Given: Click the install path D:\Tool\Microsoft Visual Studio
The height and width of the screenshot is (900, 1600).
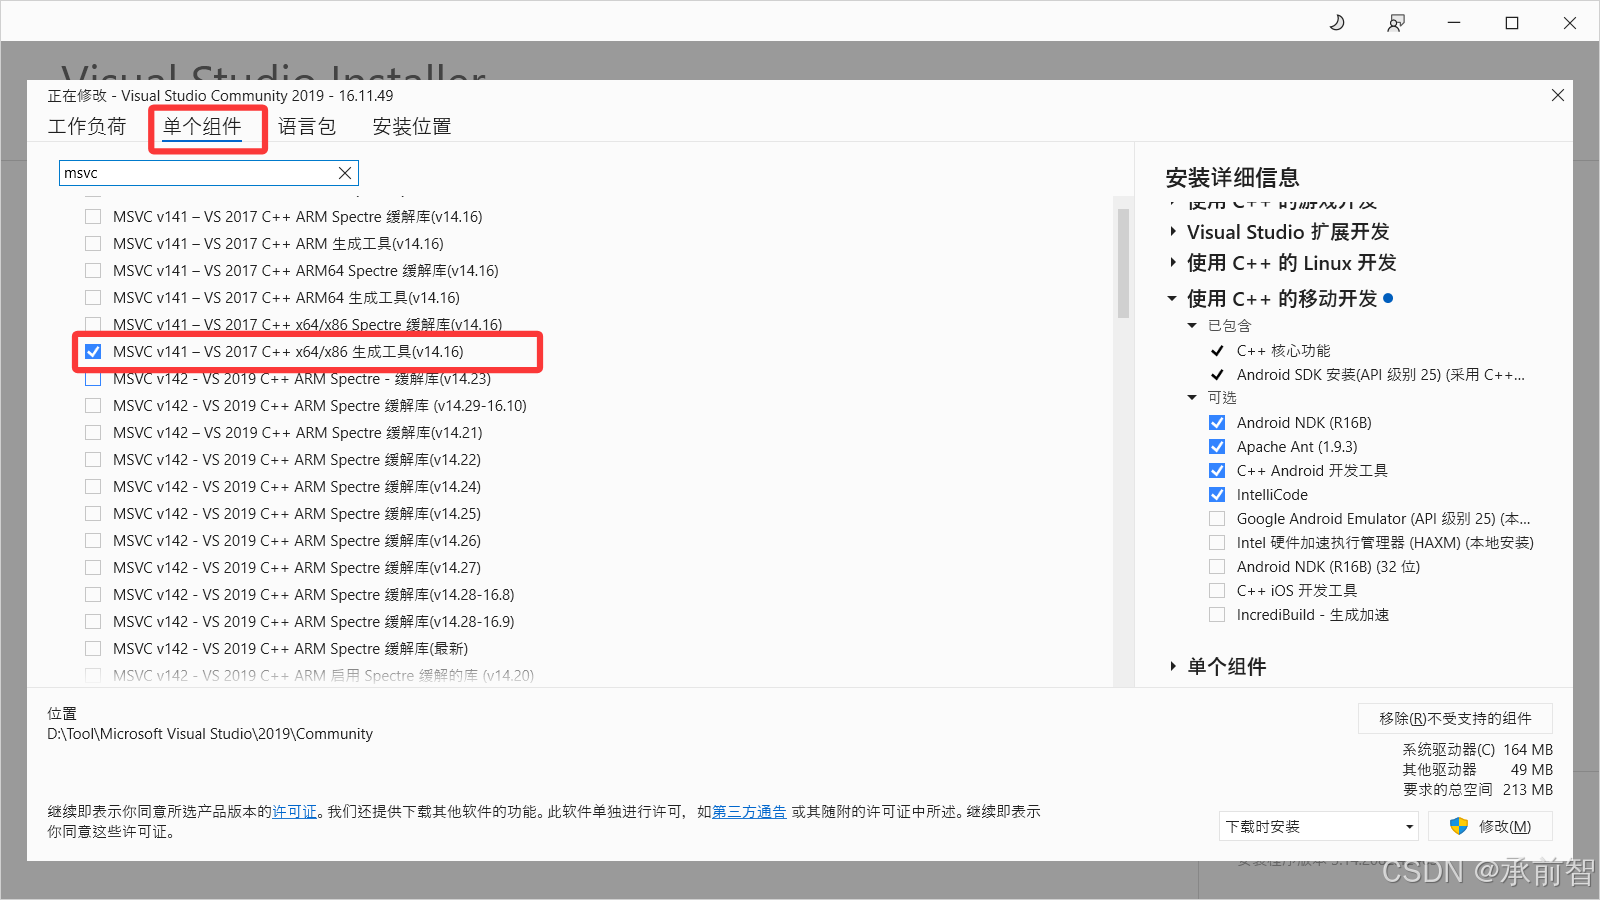Looking at the screenshot, I should pyautogui.click(x=210, y=733).
